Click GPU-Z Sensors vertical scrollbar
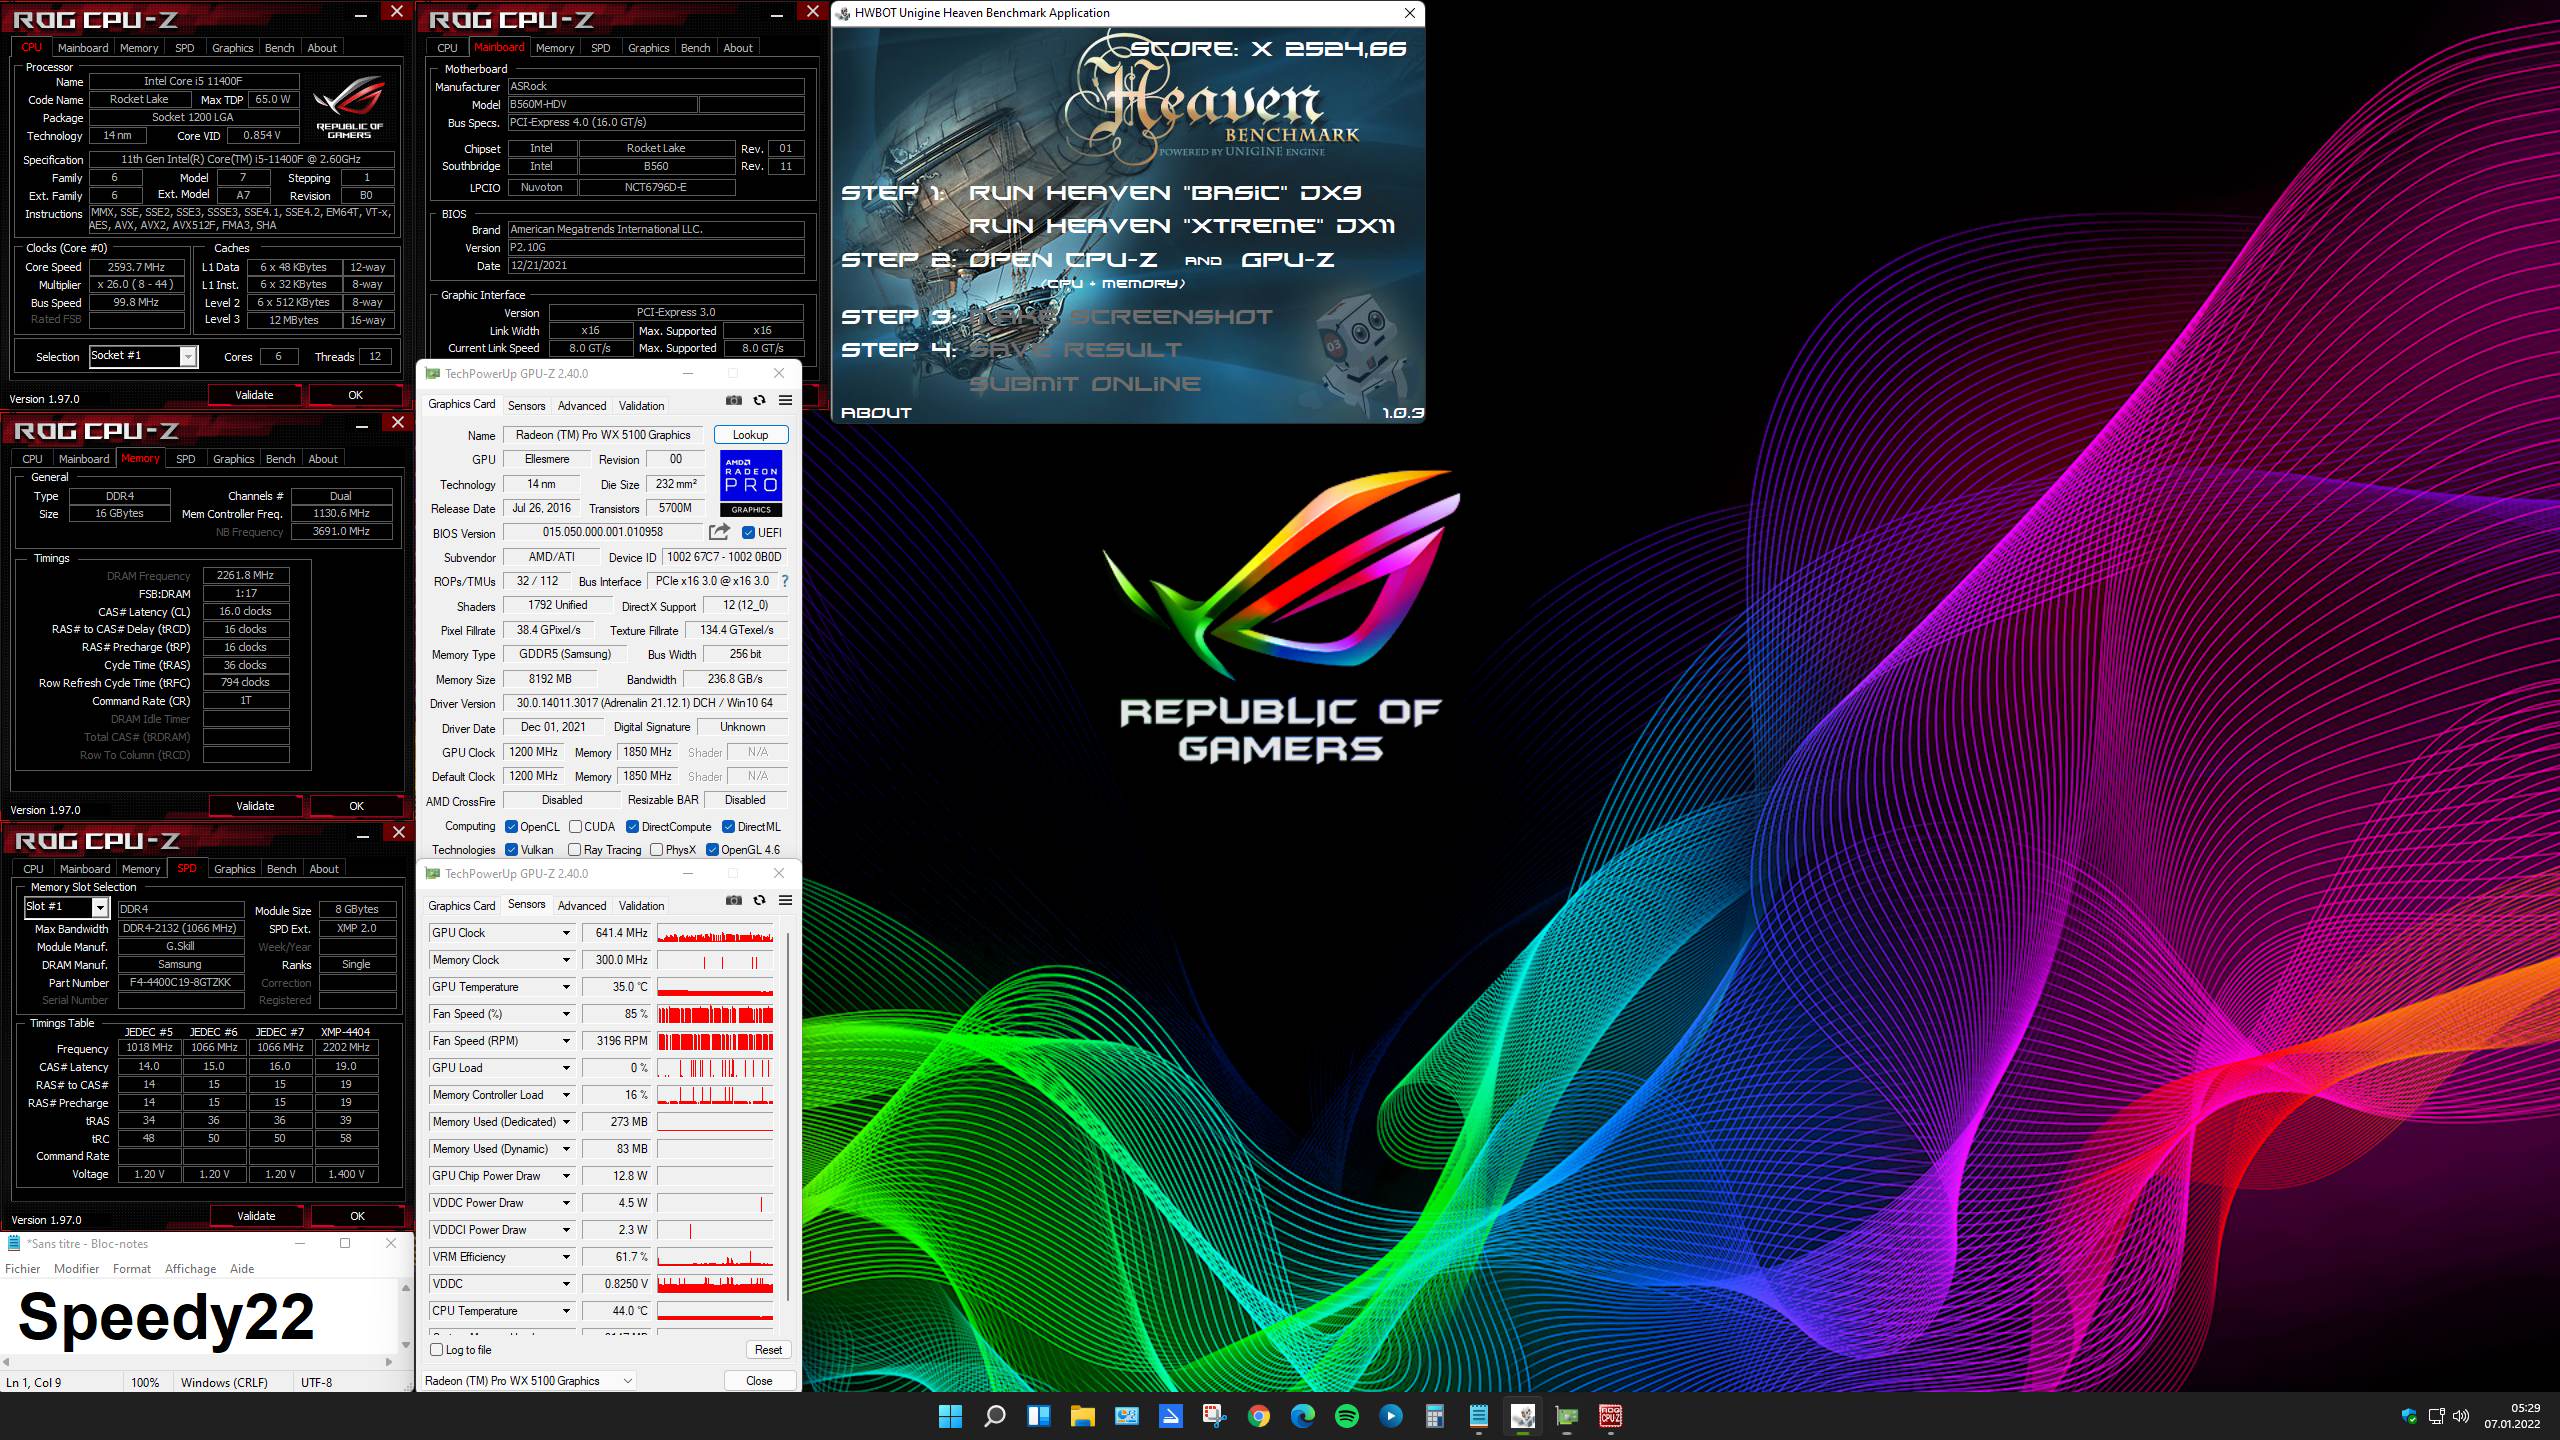The height and width of the screenshot is (1440, 2560). (x=788, y=1115)
